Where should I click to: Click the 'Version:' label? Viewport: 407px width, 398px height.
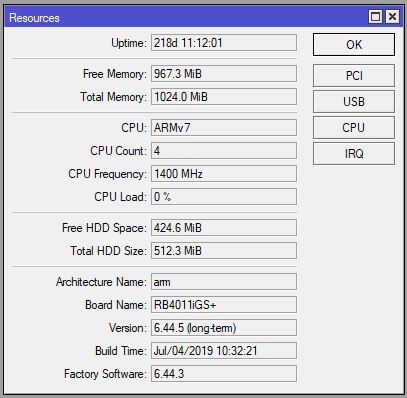[x=128, y=328]
